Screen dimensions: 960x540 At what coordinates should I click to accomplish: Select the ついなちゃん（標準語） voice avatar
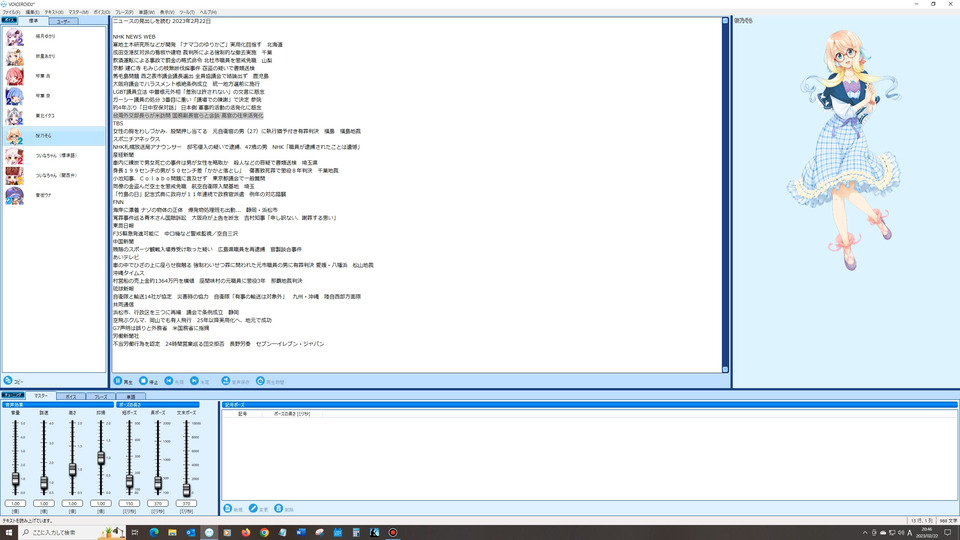[15, 156]
